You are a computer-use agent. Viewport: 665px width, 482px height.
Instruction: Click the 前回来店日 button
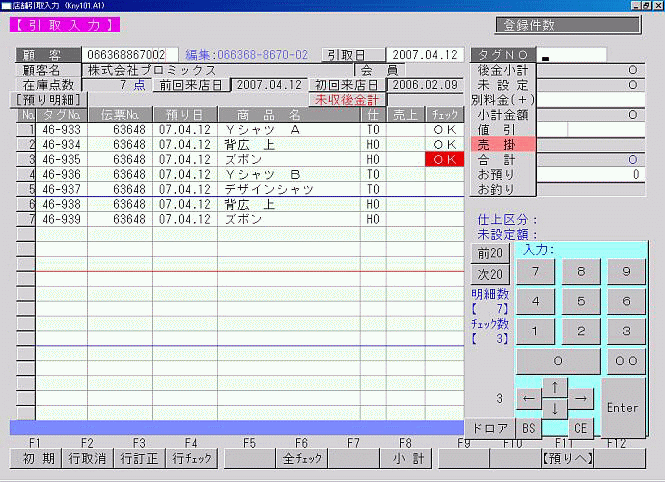(x=191, y=85)
